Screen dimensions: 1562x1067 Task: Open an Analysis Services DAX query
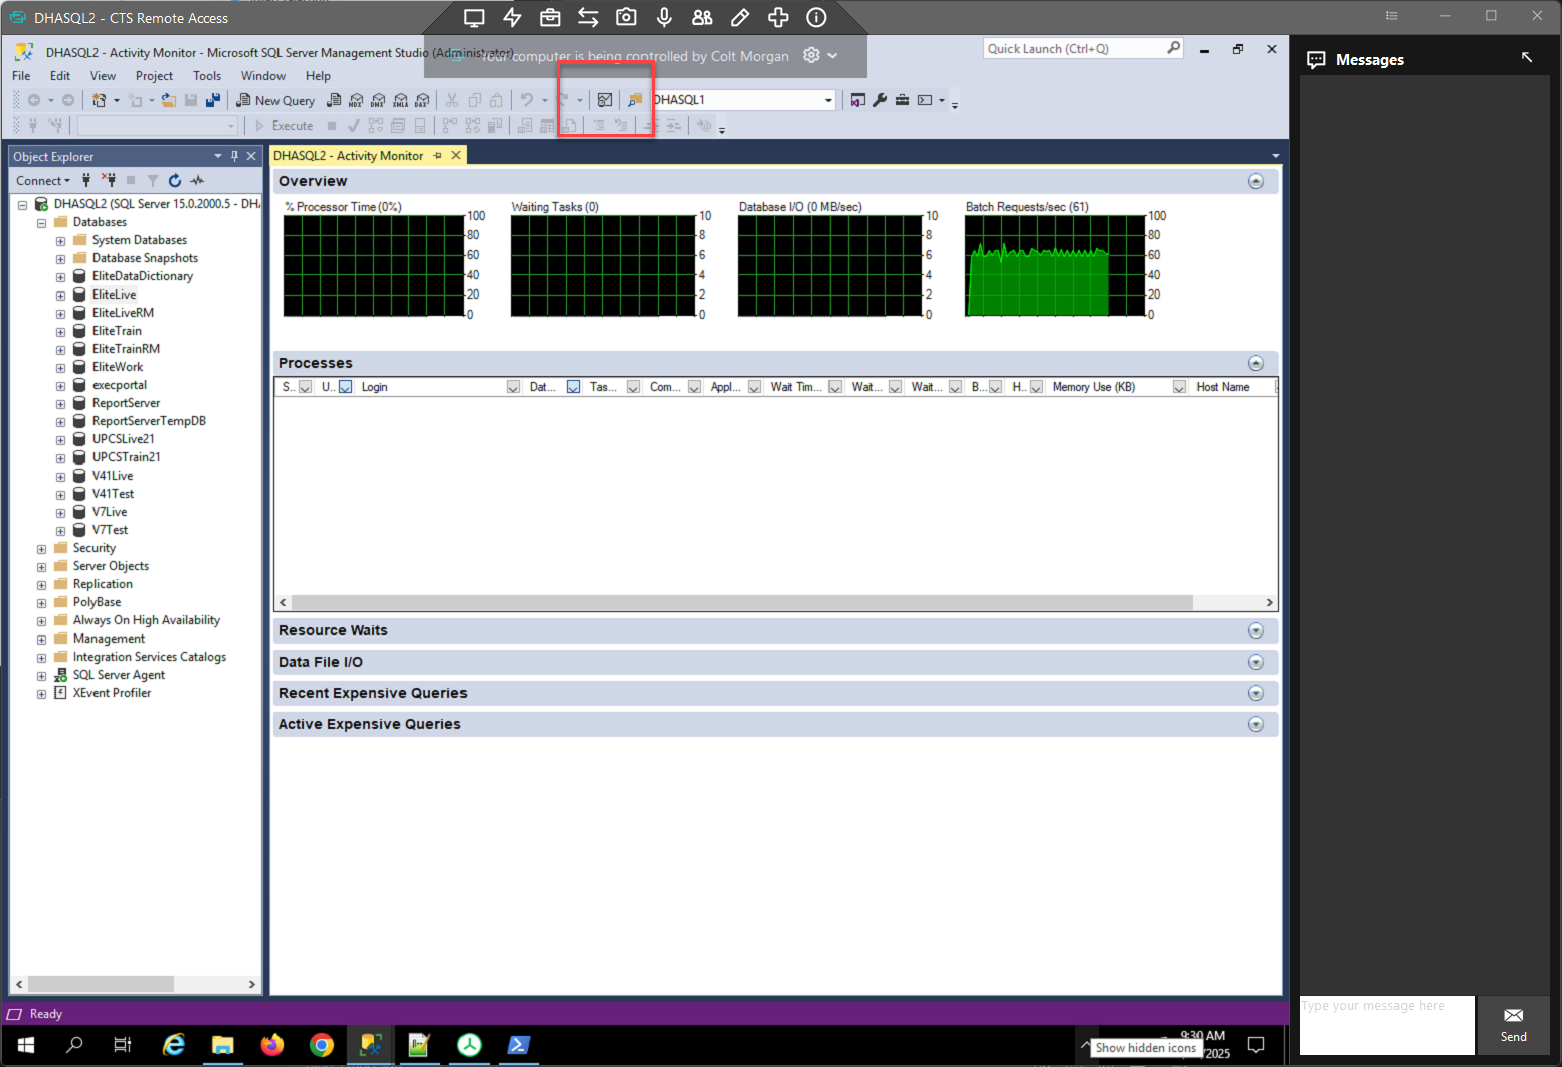coord(422,100)
